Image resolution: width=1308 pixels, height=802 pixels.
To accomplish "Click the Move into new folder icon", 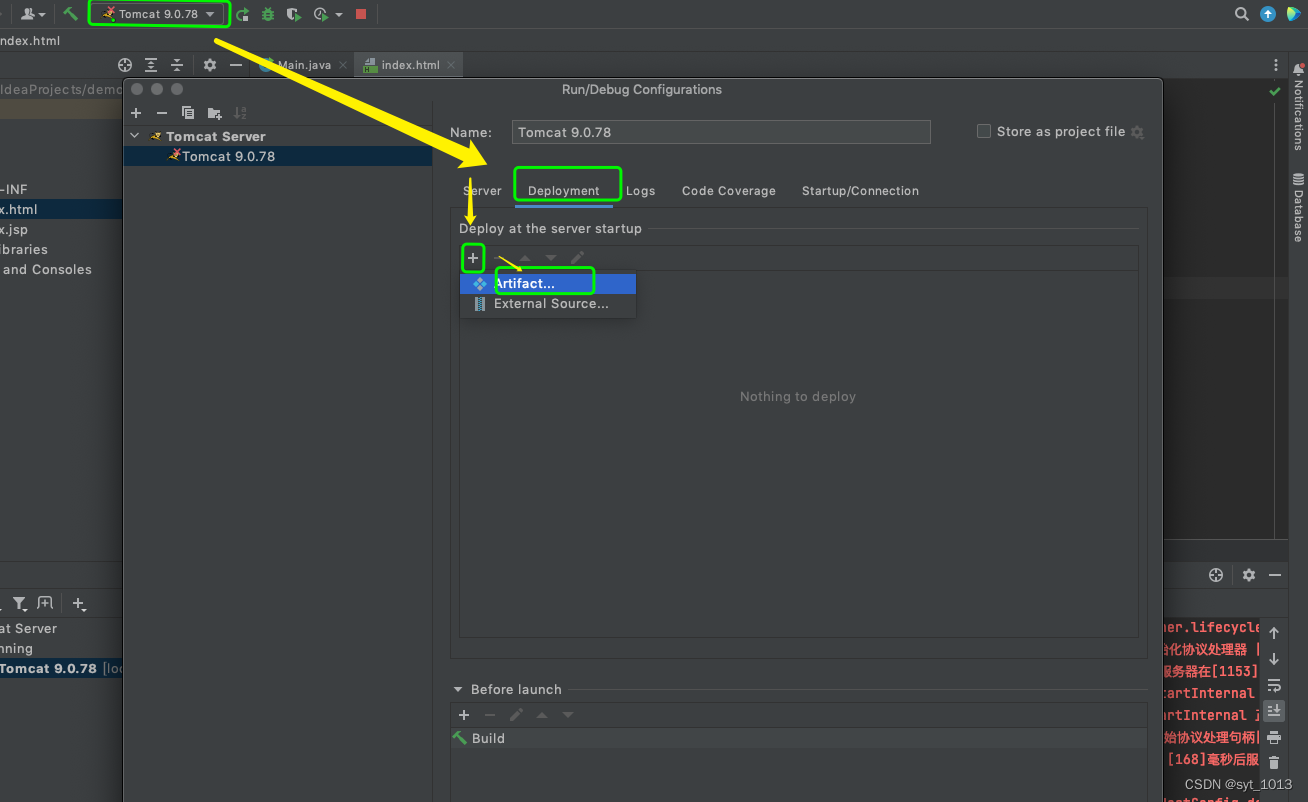I will [x=214, y=113].
